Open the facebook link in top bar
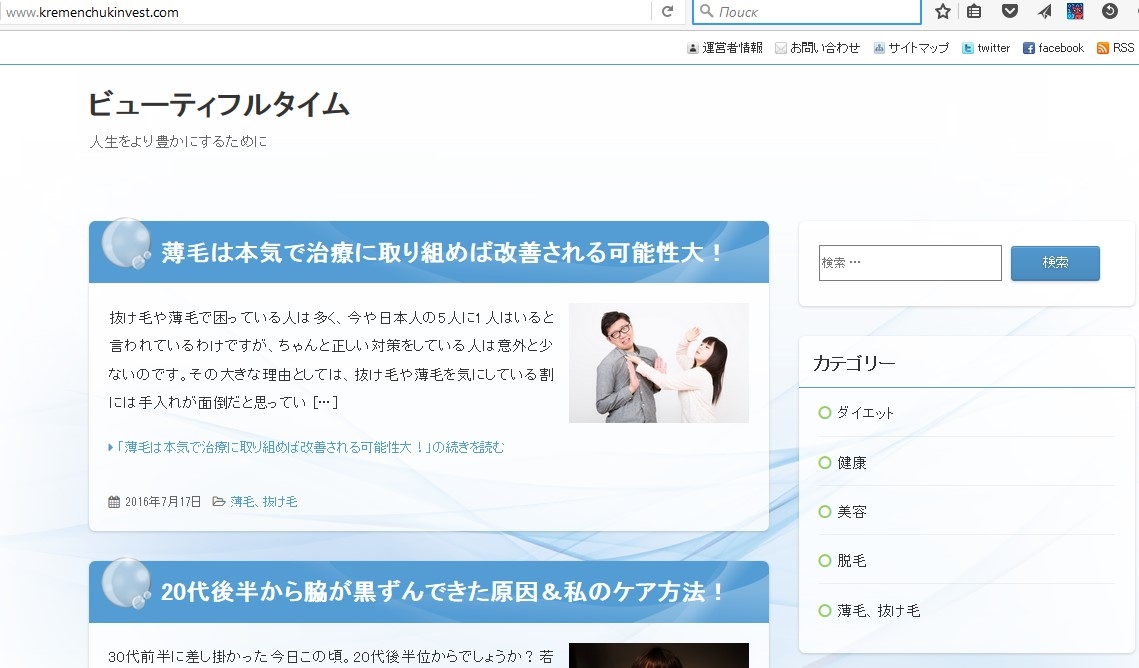 tap(1053, 48)
